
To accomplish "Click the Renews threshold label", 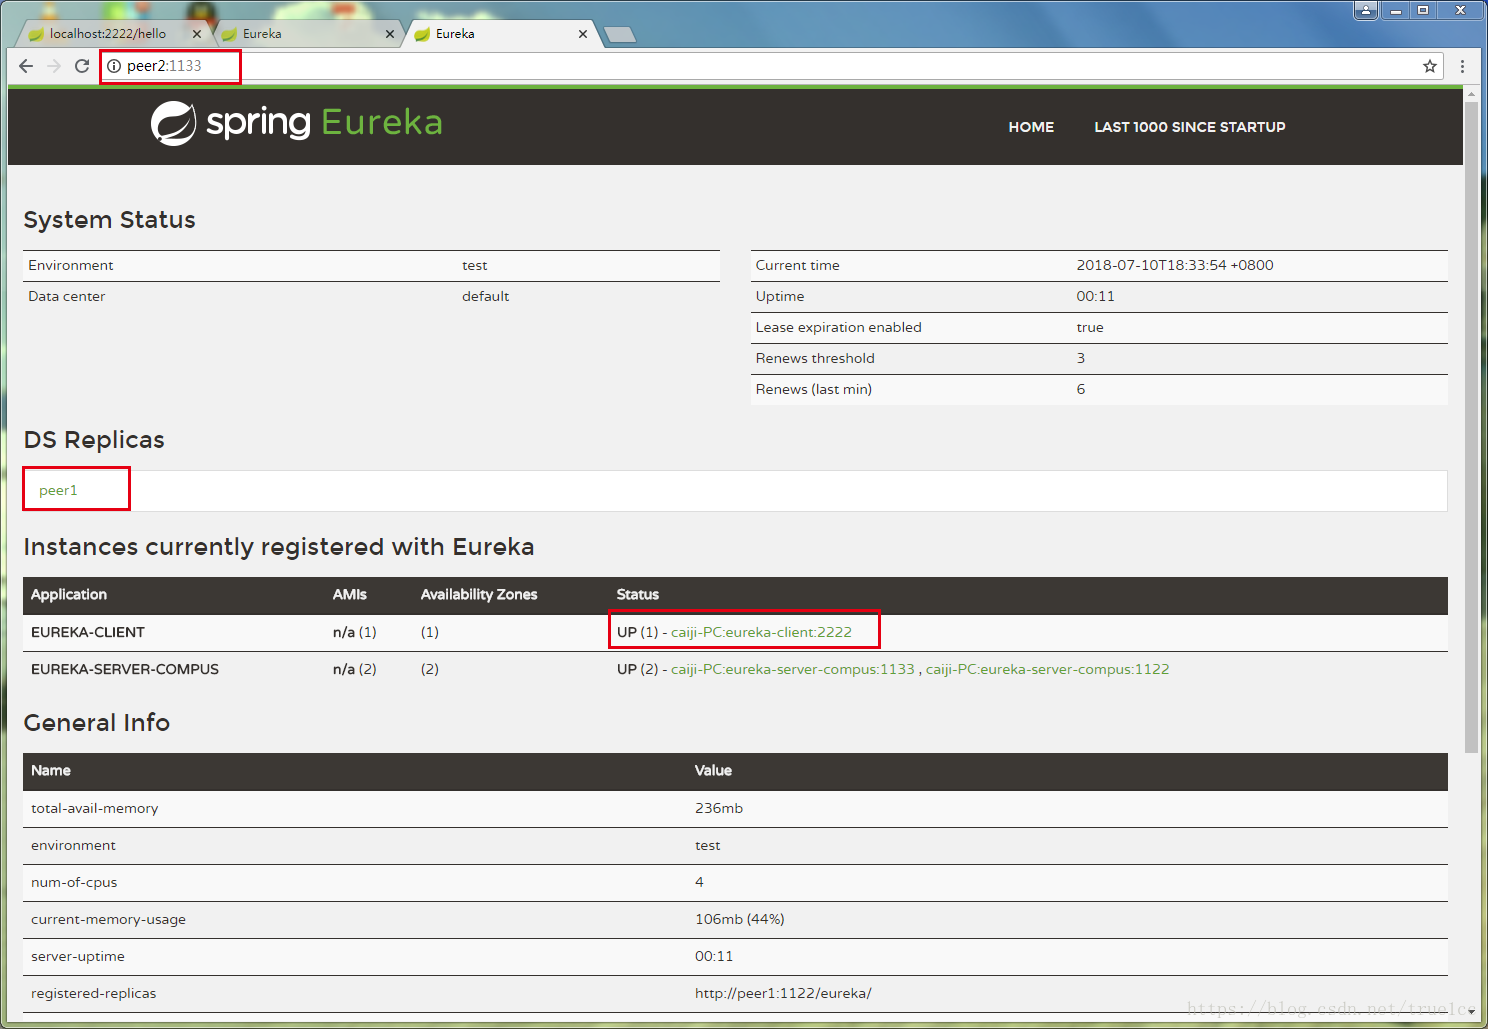I will 815,358.
